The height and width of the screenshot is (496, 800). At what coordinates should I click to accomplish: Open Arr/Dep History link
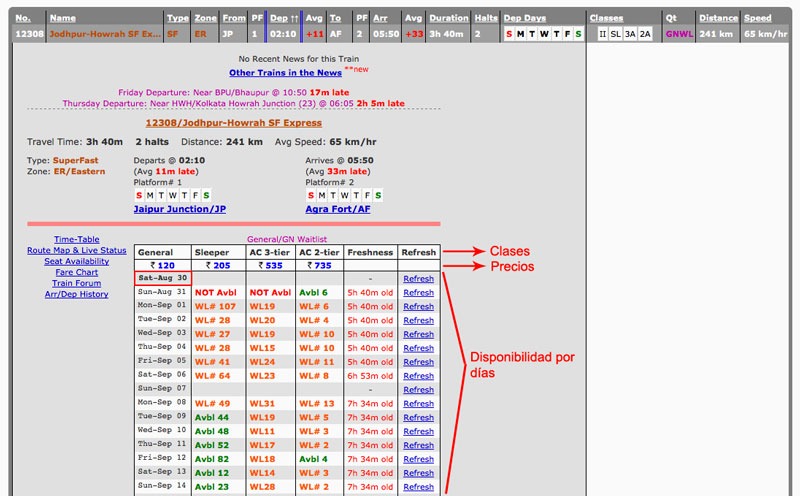[x=77, y=294]
